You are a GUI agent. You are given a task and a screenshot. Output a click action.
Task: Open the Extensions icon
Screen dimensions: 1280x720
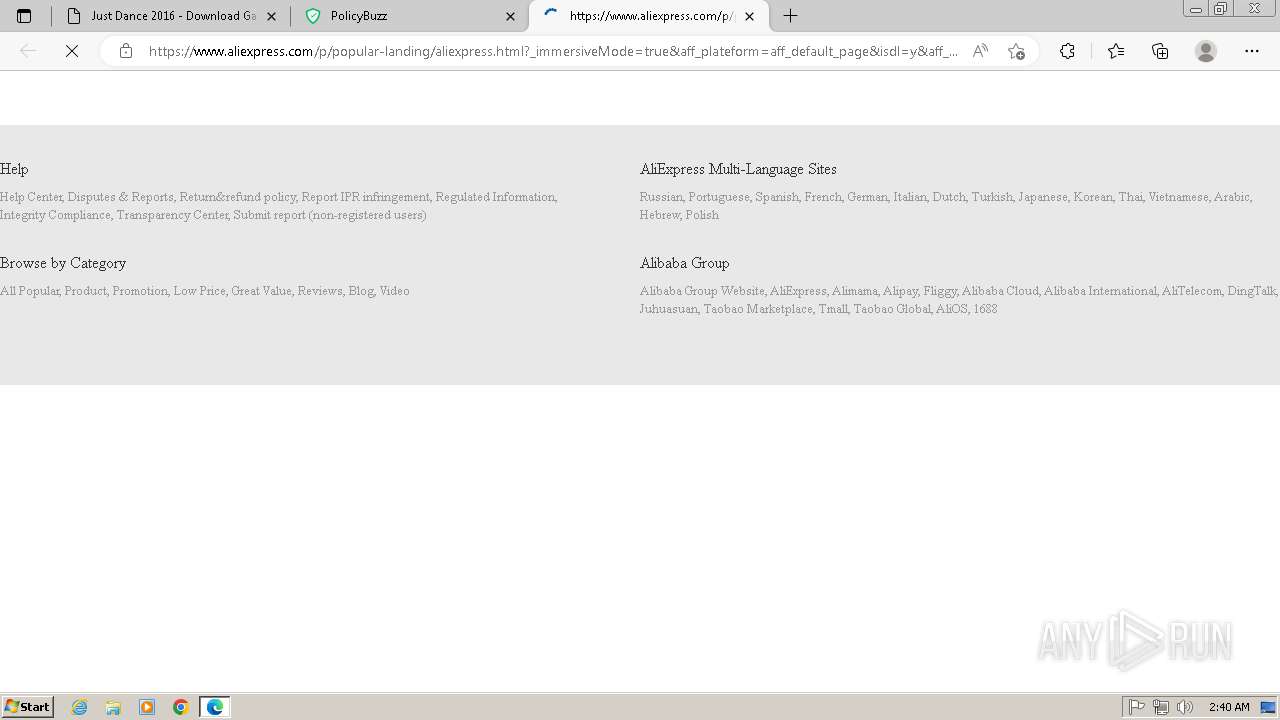[1067, 51]
